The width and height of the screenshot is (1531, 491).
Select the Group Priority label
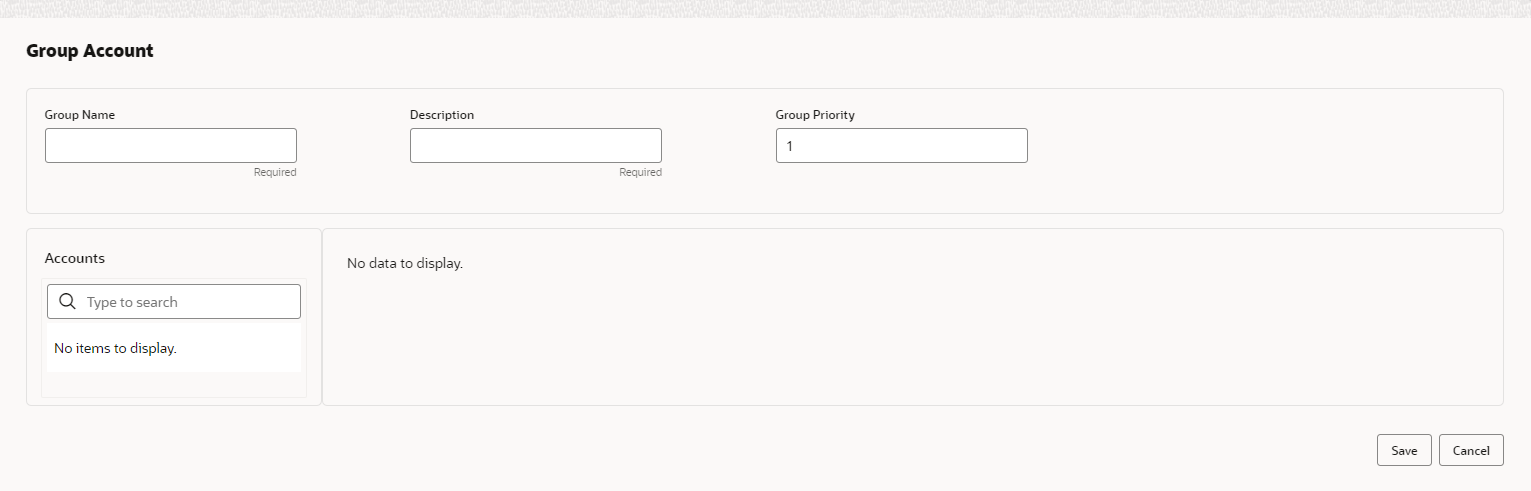(815, 115)
